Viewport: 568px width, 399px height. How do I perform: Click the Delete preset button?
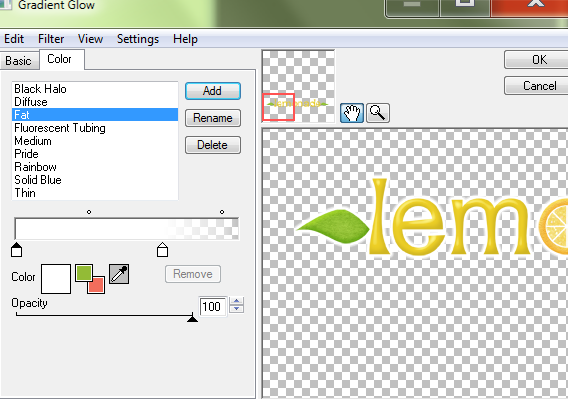213,145
